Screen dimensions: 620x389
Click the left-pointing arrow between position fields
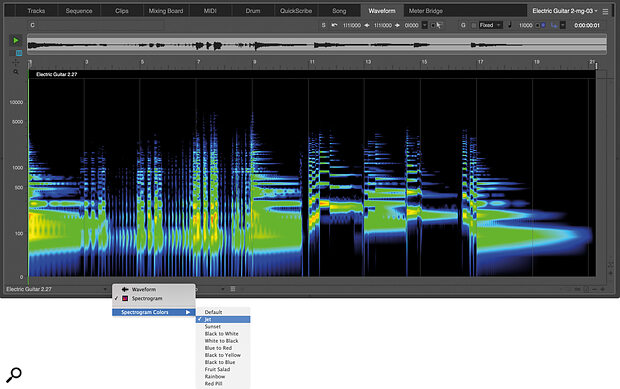[x=367, y=25]
